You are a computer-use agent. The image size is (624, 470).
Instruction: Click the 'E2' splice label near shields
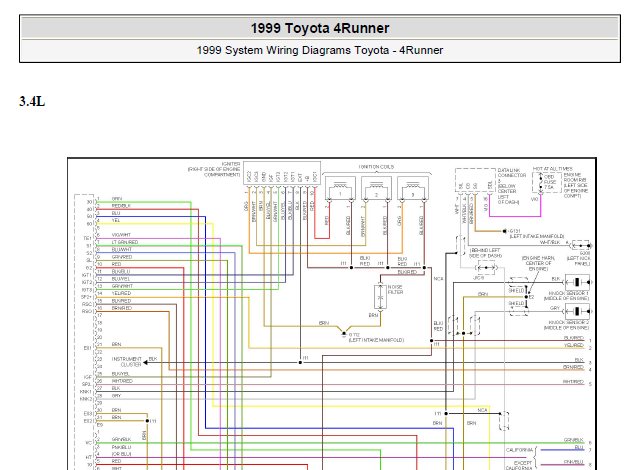click(x=532, y=297)
